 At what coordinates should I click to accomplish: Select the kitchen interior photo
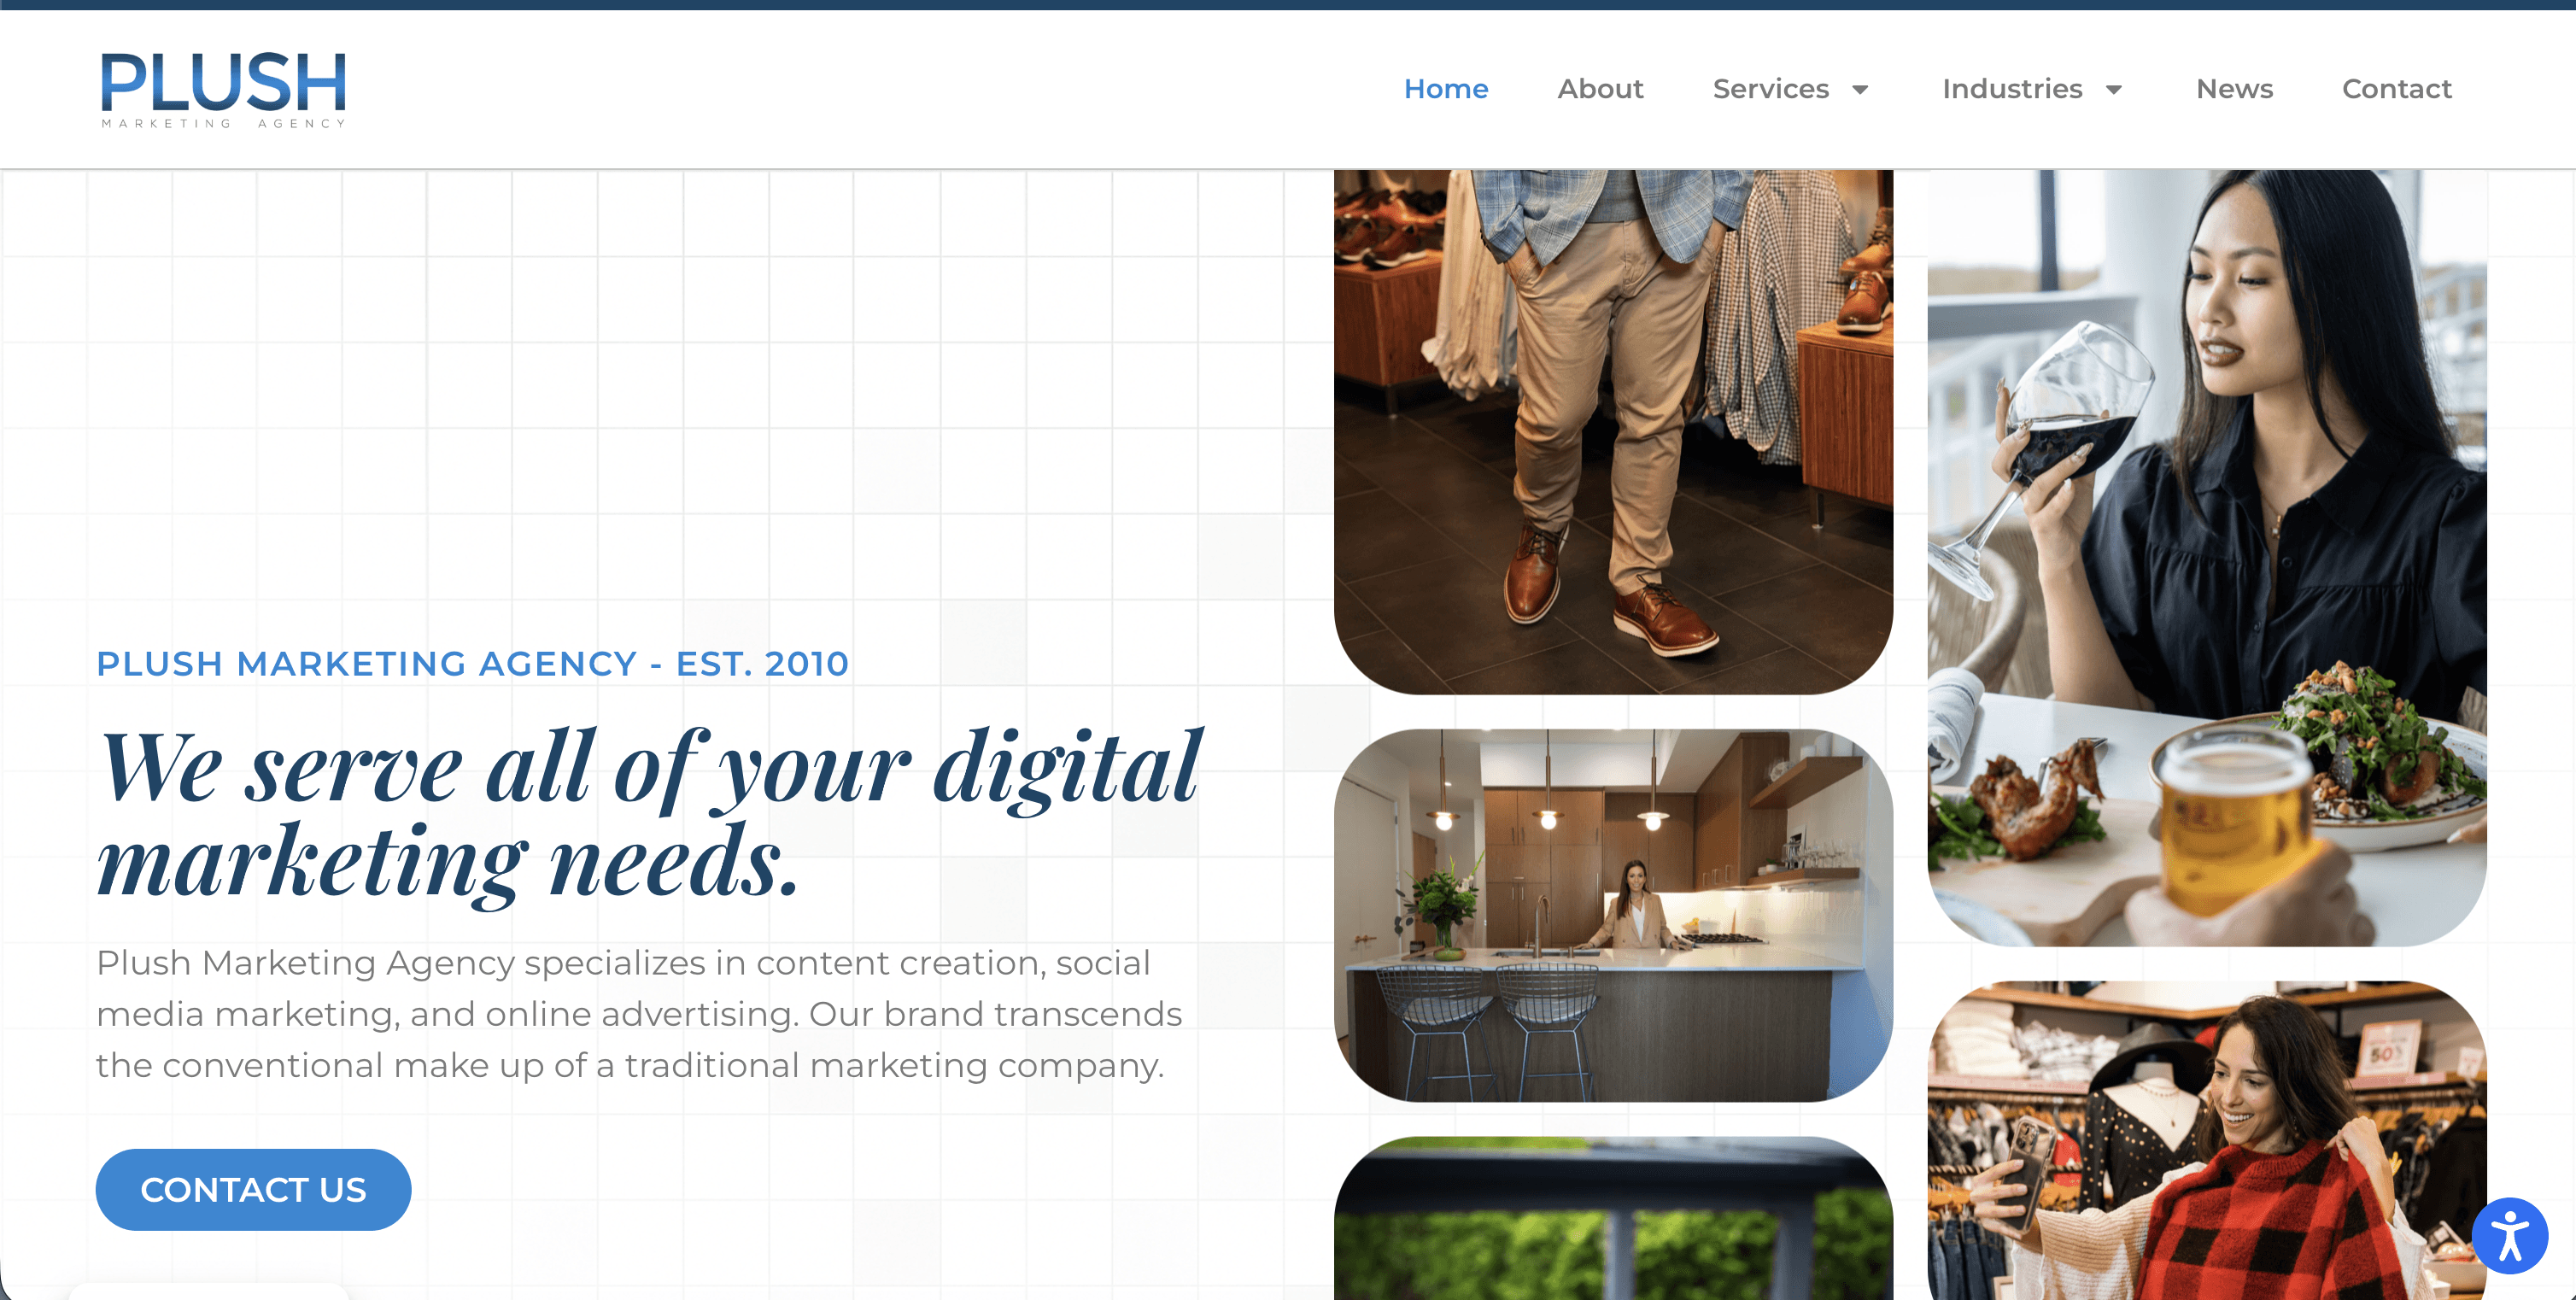pos(1613,915)
